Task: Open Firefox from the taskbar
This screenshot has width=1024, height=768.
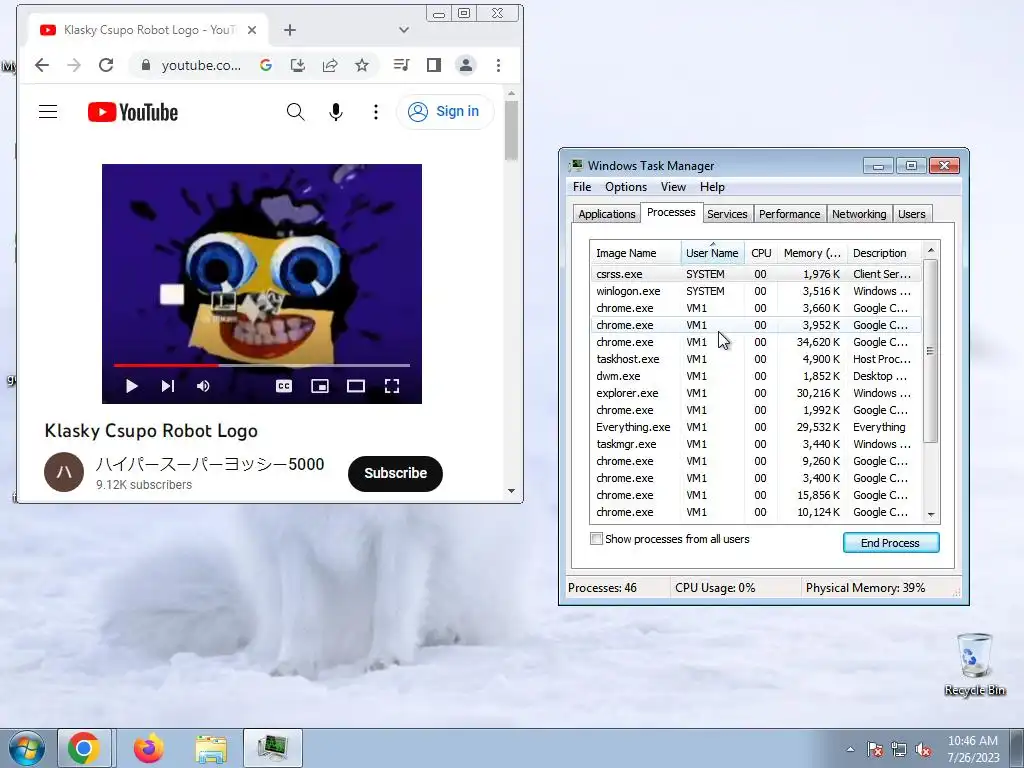Action: point(149,748)
